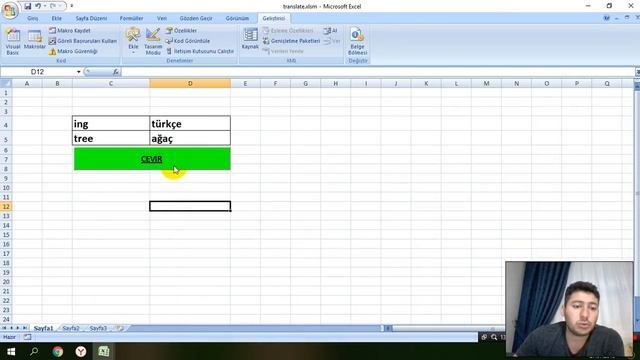Open the Veri tab
Image resolution: width=640 pixels, height=360 pixels.
[162, 18]
